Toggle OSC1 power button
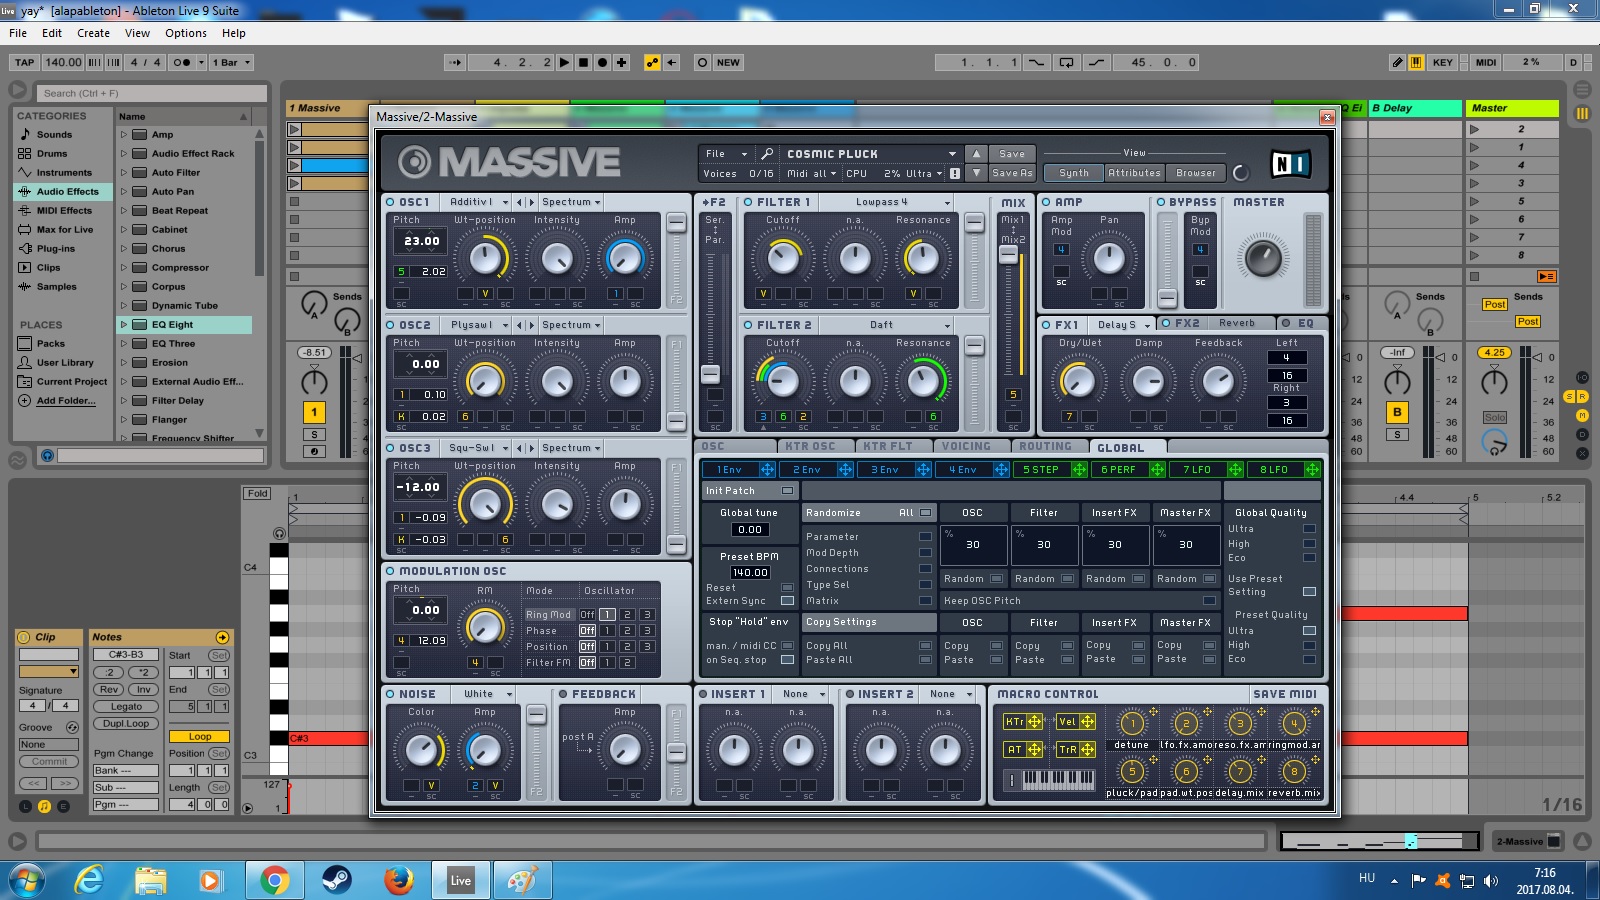1600x900 pixels. coord(390,202)
